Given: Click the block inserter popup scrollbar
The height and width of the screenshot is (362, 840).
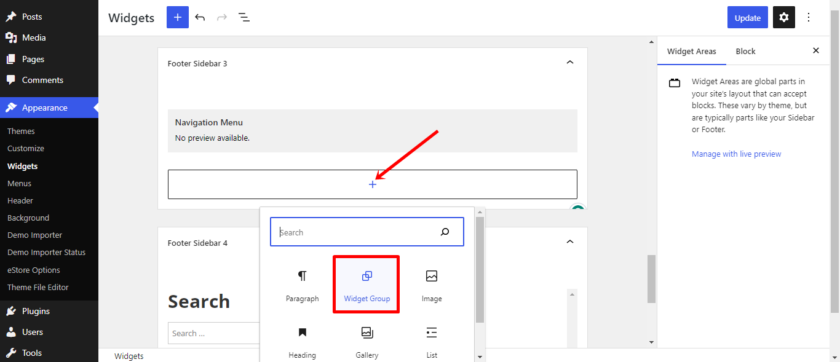Looking at the screenshot, I should tap(480, 270).
